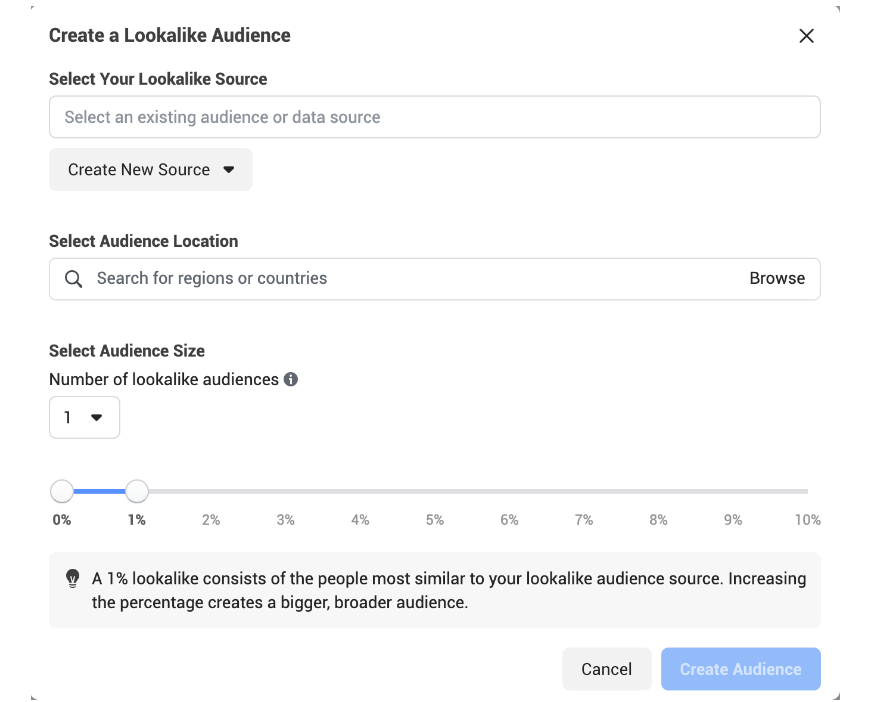Open the Create New Source dropdown

[x=150, y=170]
